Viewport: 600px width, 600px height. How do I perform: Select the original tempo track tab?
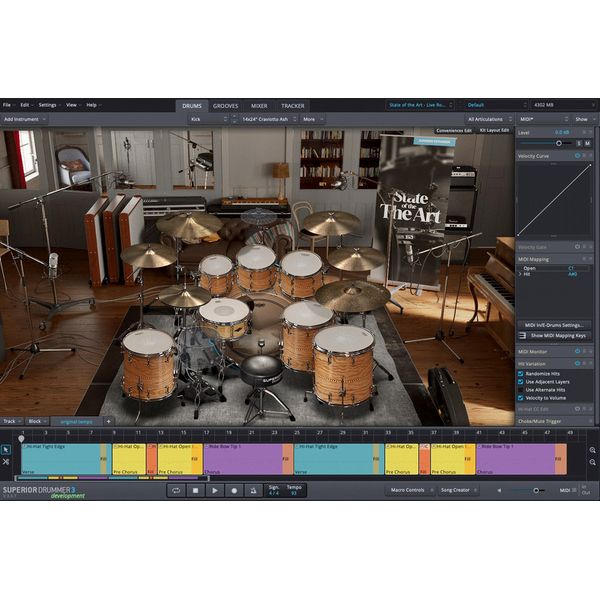point(77,422)
